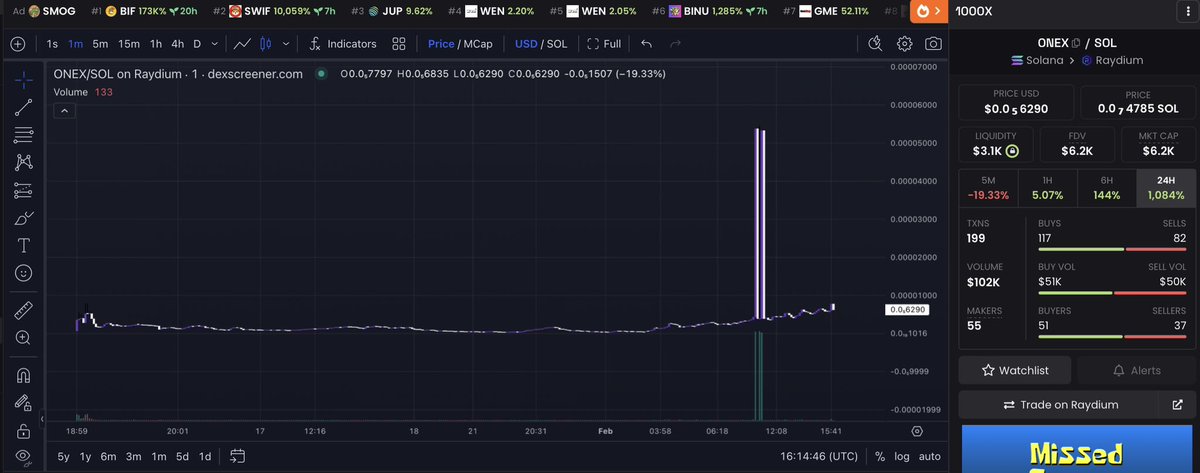1200x473 pixels.
Task: Undo the last chart action
Action: click(646, 44)
